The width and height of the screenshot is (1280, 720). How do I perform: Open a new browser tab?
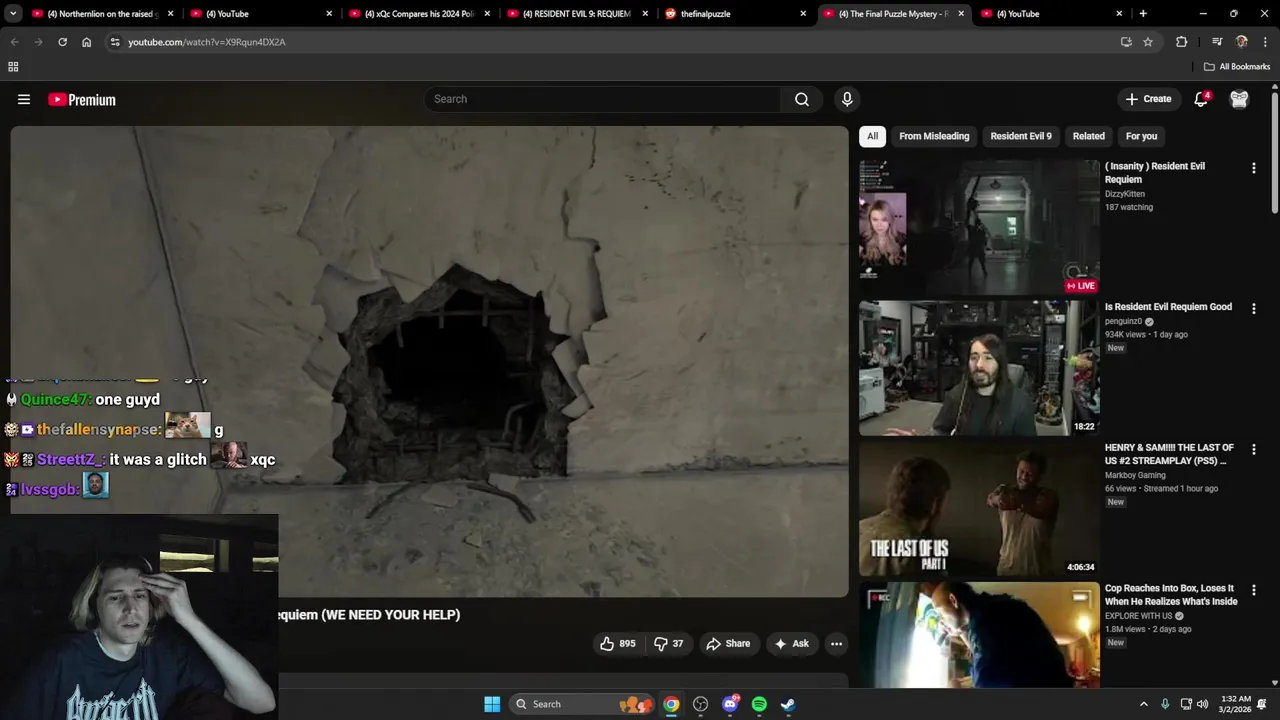coord(1143,14)
